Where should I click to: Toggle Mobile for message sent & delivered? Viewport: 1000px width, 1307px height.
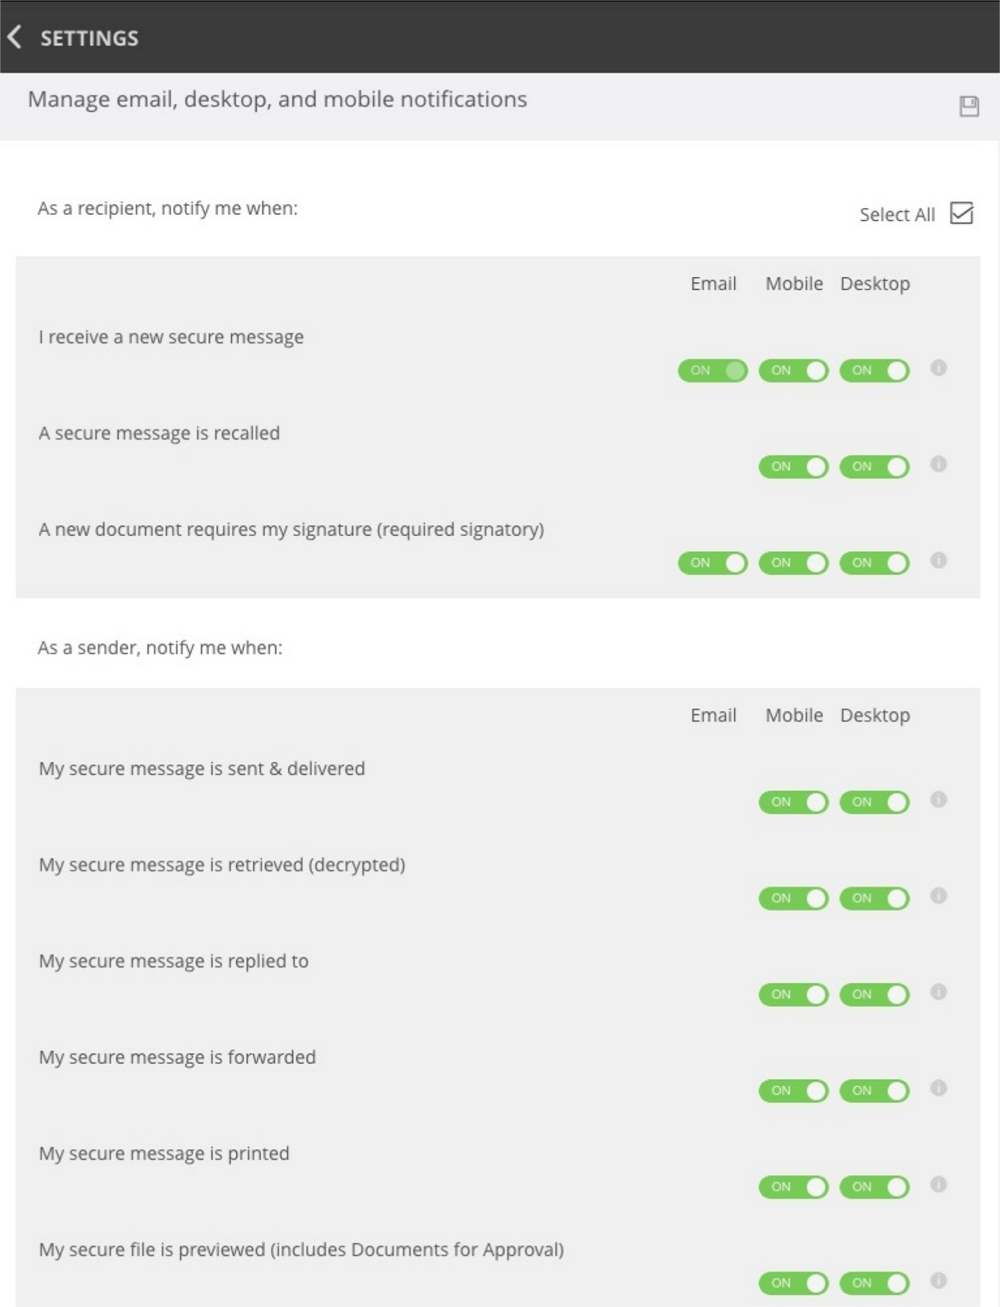[794, 802]
